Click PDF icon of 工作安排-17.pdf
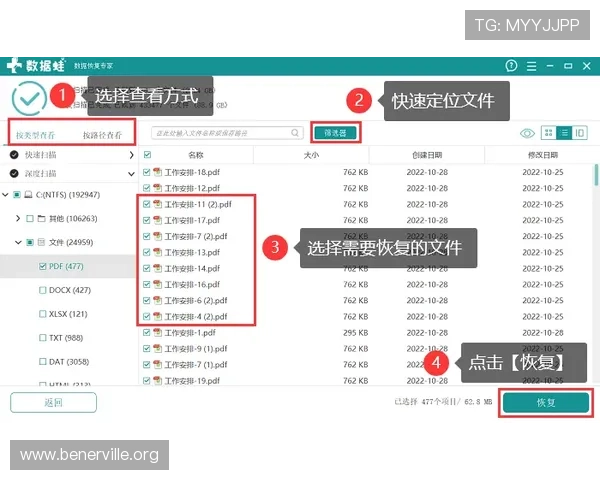This screenshot has height=480, width=600. point(157,220)
